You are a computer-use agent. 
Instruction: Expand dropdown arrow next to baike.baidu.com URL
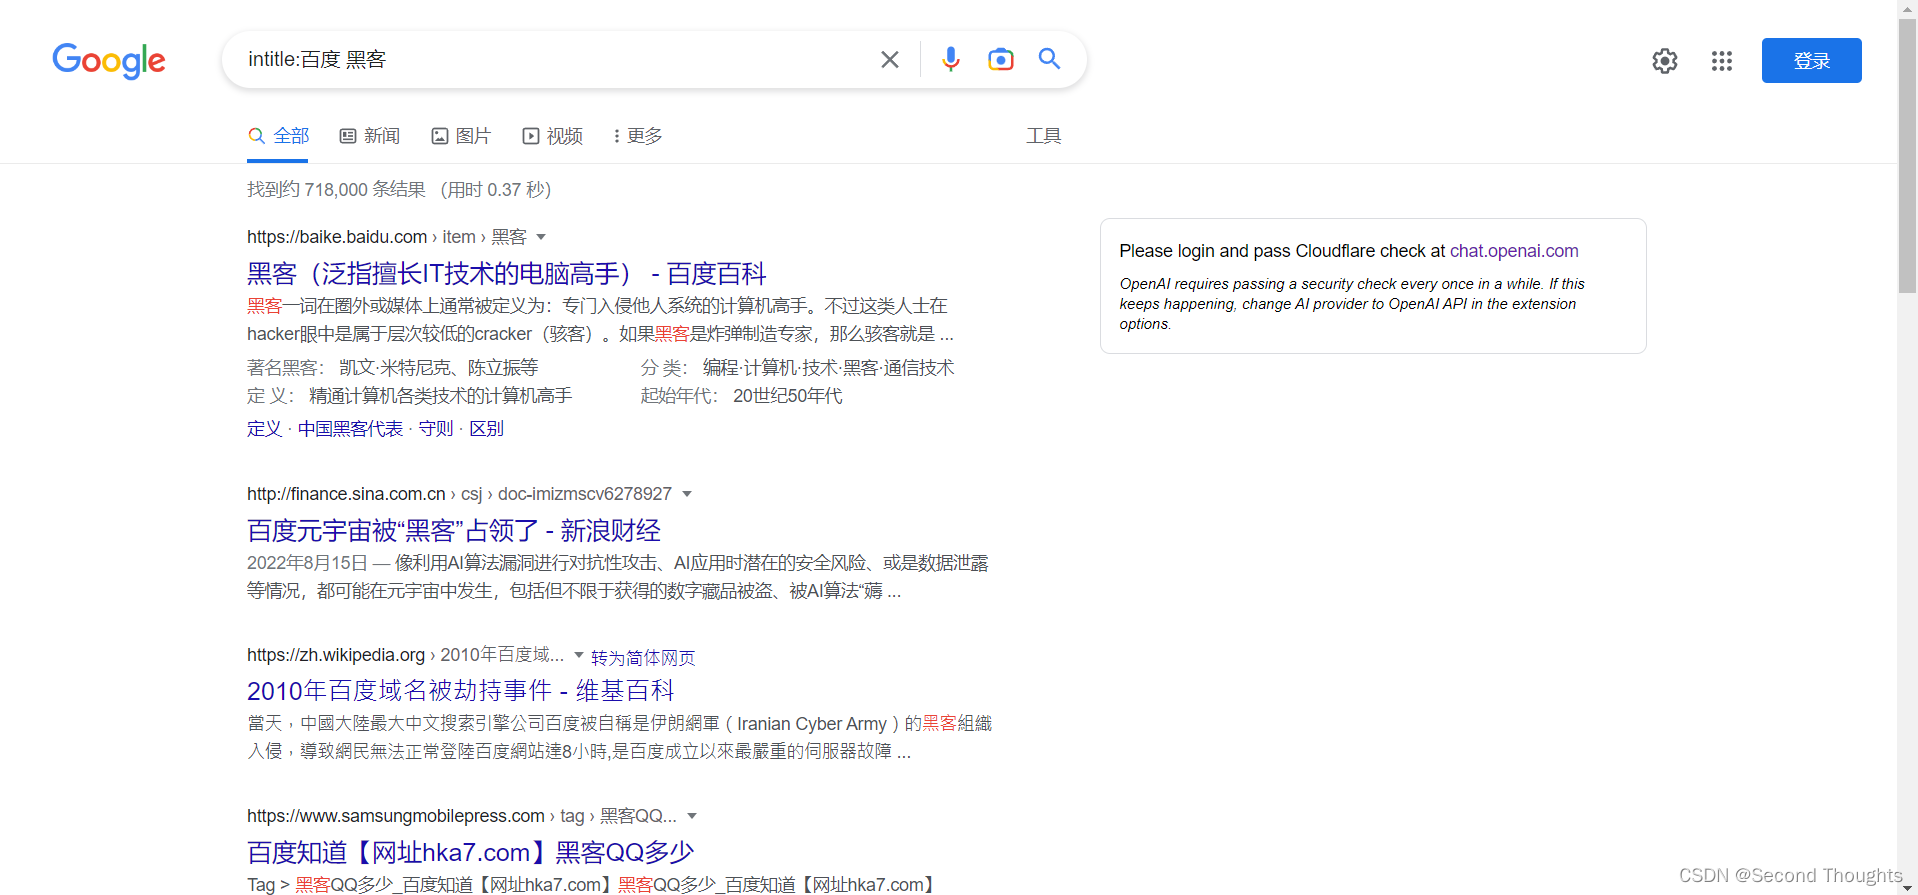coord(541,237)
